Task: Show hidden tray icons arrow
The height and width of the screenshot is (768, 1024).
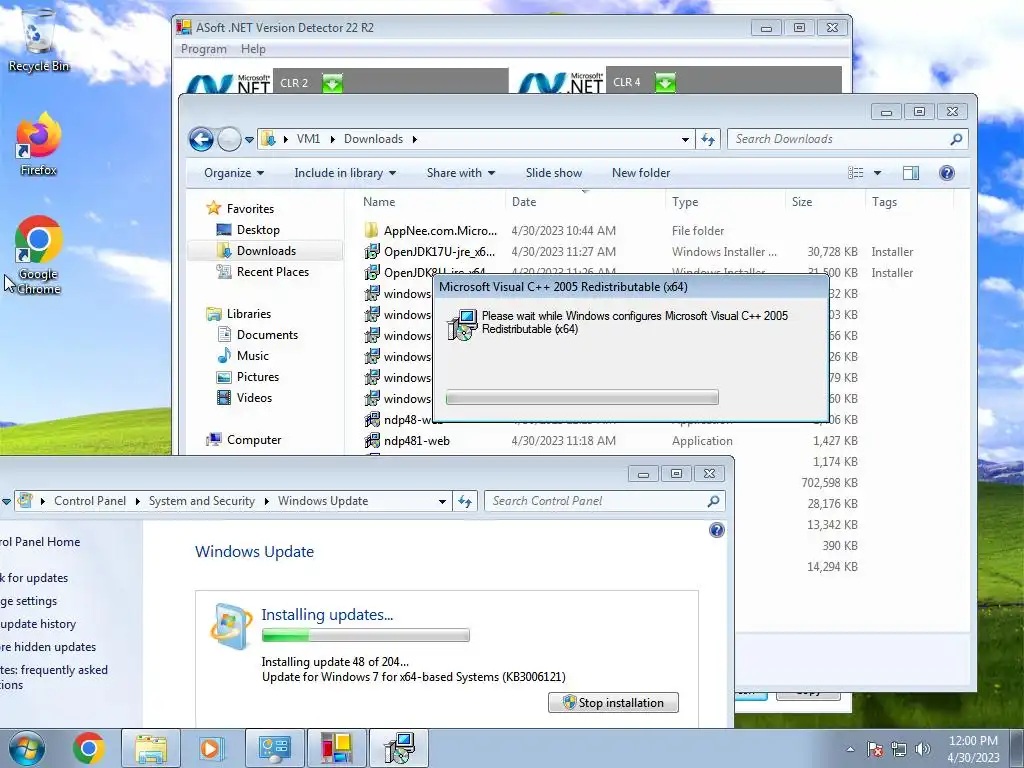Action: pos(850,749)
